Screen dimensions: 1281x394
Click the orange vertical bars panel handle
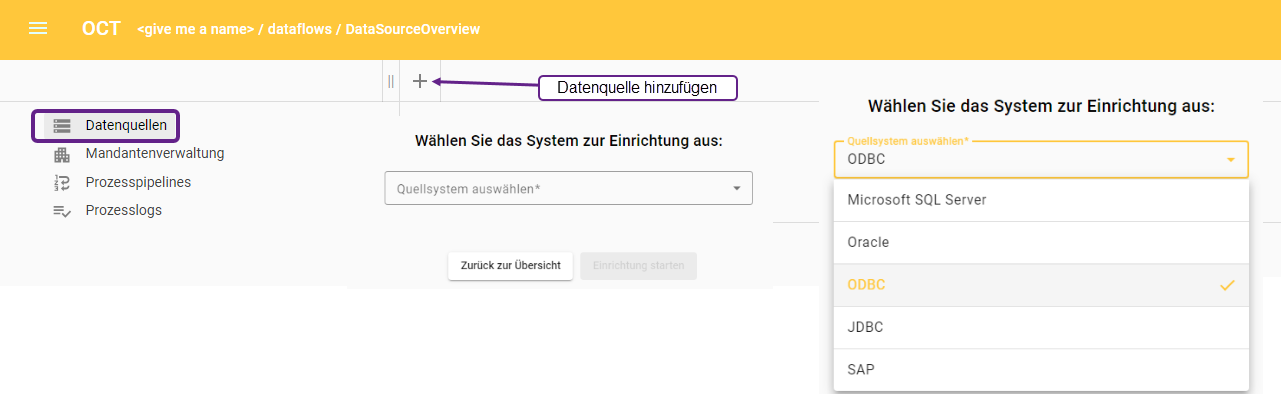(x=391, y=81)
